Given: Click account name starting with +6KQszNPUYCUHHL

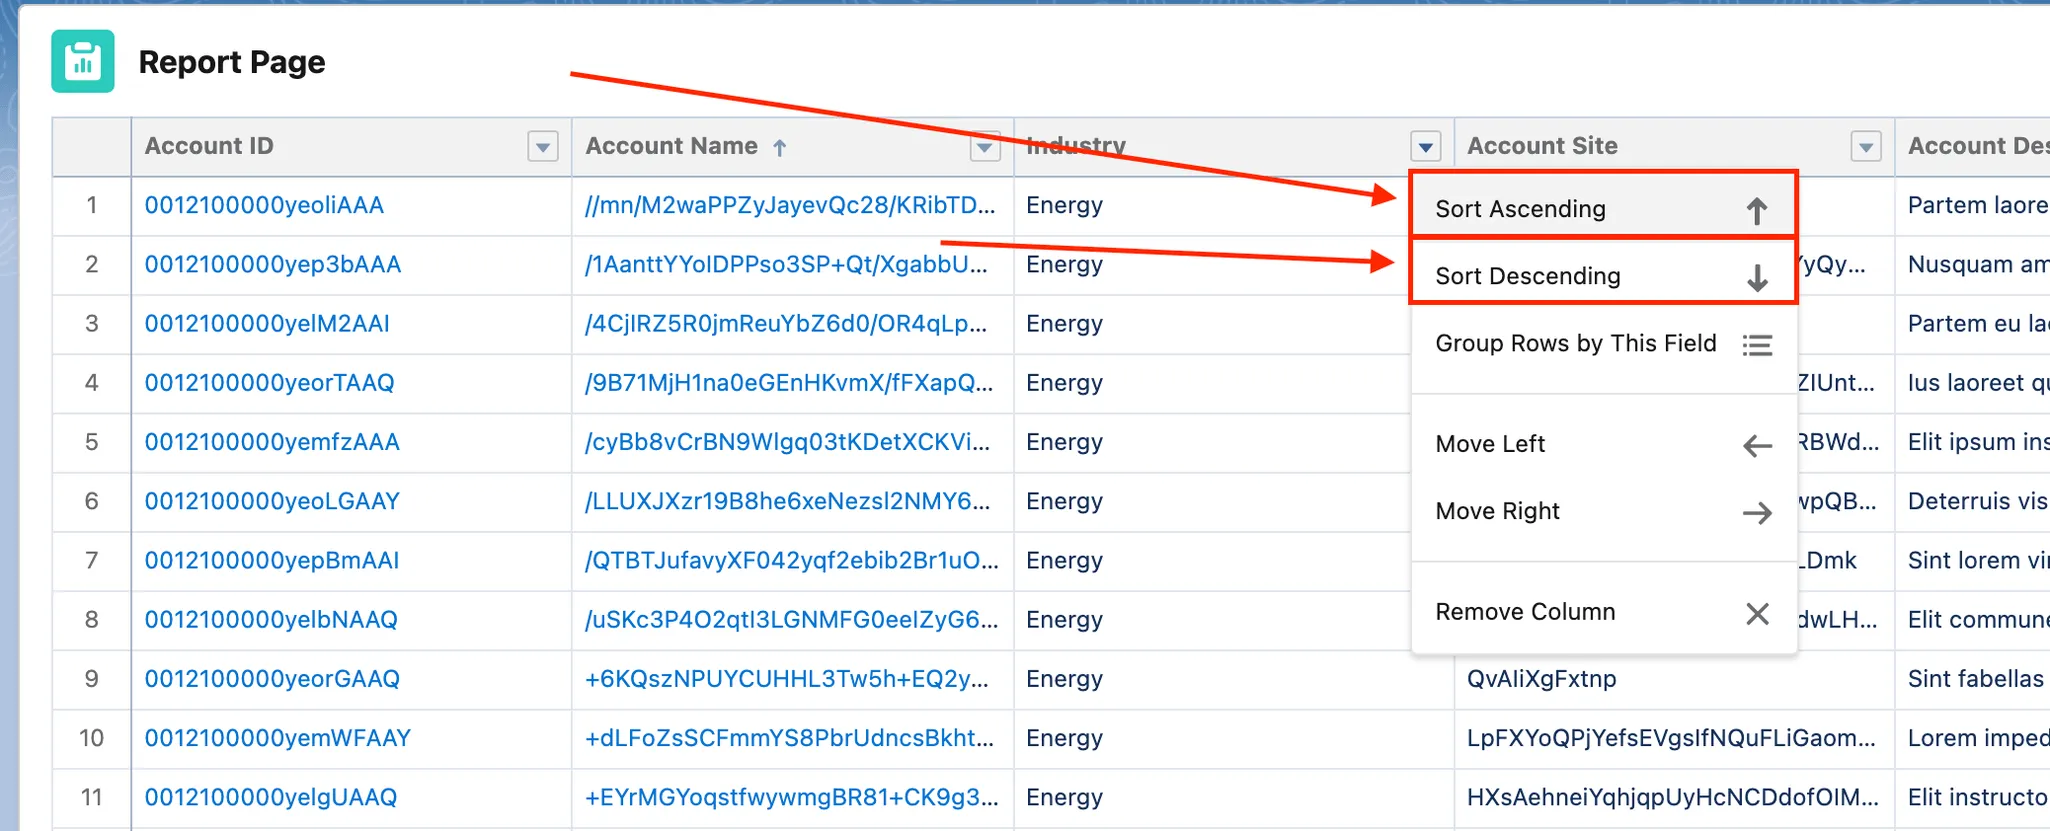Looking at the screenshot, I should pyautogui.click(x=786, y=679).
